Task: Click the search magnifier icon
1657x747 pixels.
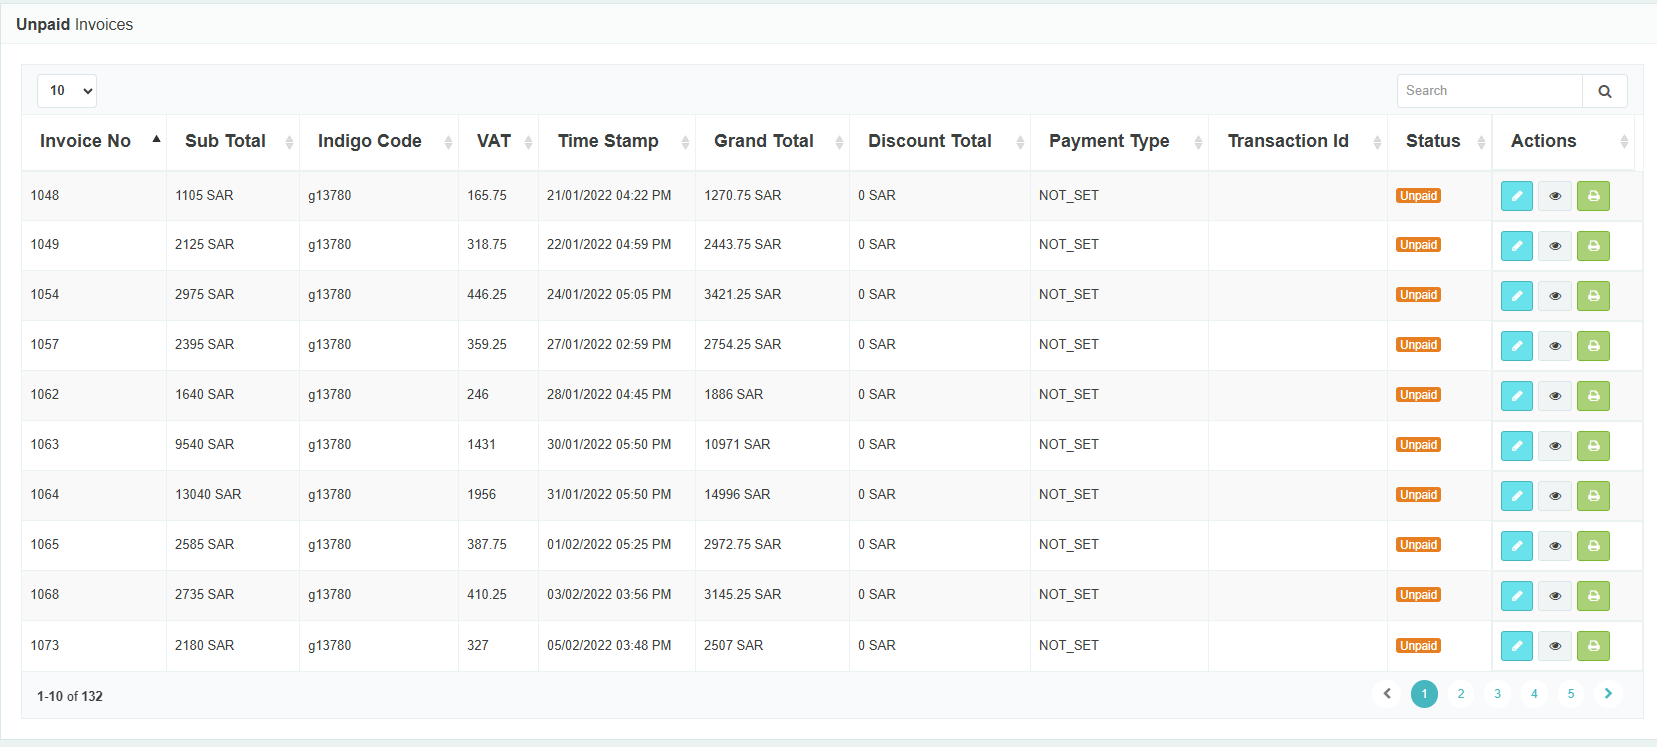Action: [x=1604, y=91]
